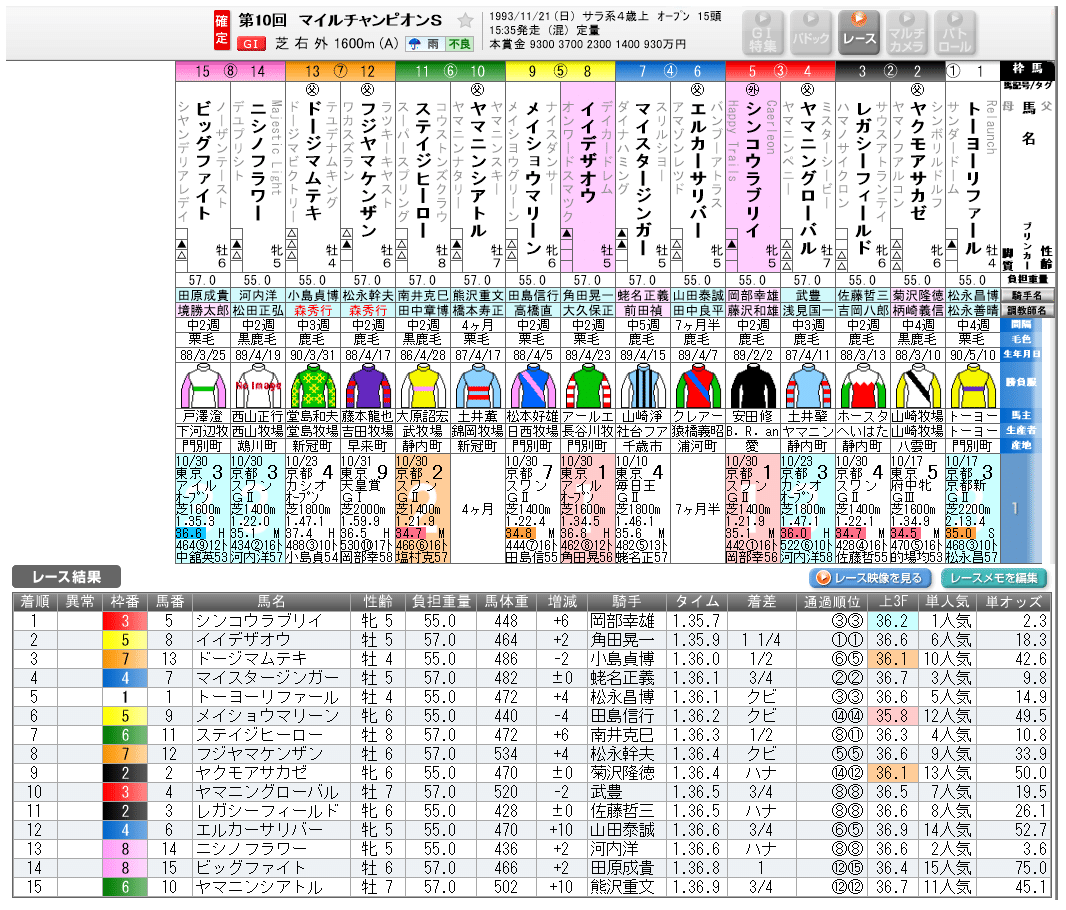Image resolution: width=1066 pixels, height=910 pixels.
Task: Click the 確定 status badge
Action: click(222, 30)
